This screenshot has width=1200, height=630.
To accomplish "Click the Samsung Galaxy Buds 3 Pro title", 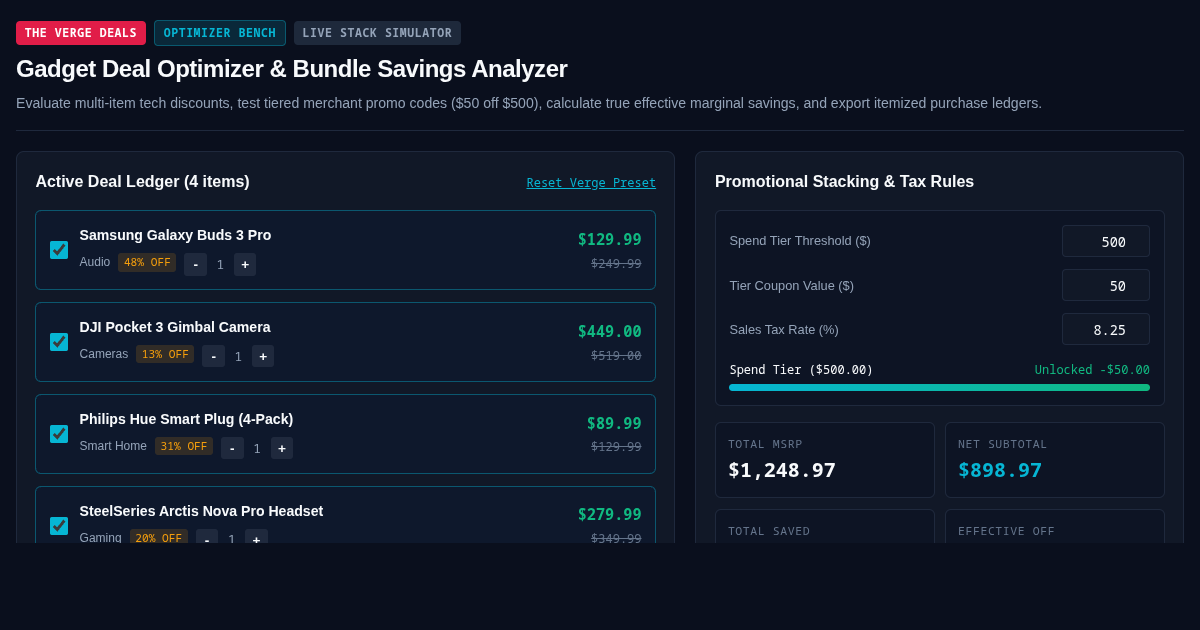I will coord(175,235).
